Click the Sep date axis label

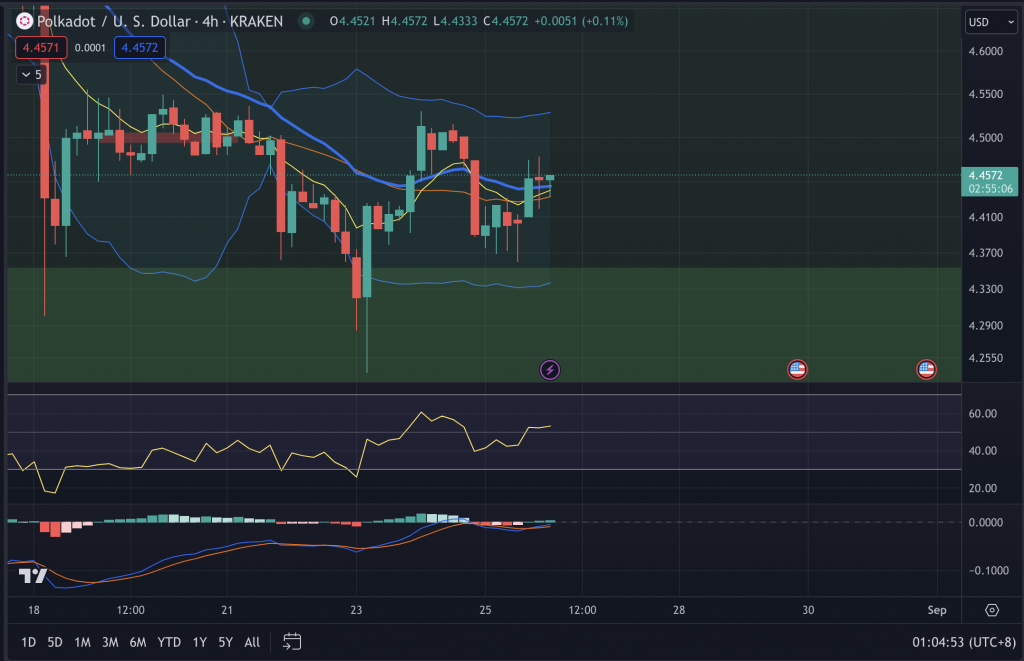[936, 610]
